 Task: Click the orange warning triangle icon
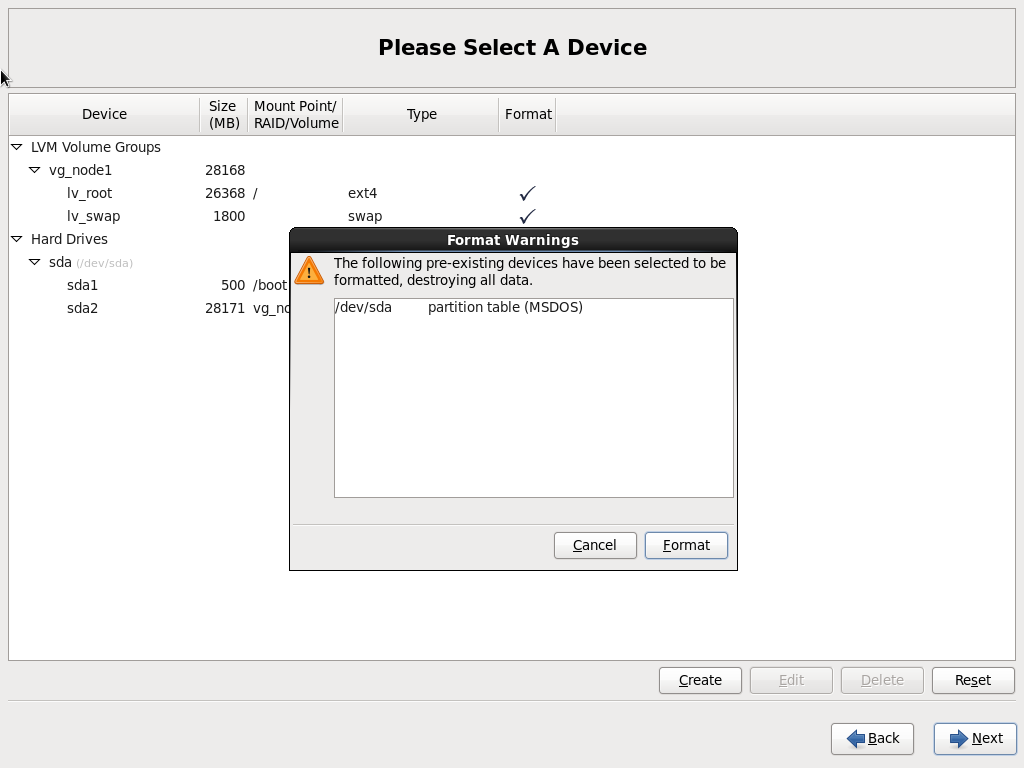tap(309, 270)
